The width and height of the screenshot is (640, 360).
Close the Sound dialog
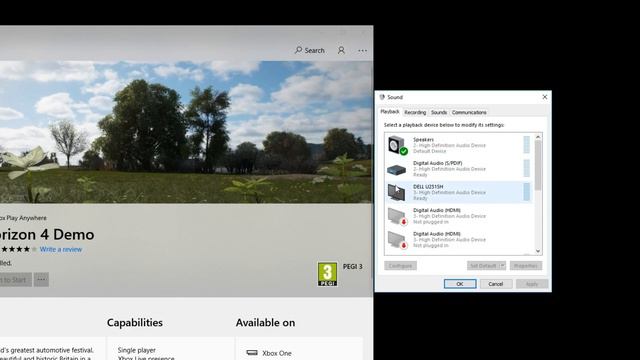coord(544,97)
